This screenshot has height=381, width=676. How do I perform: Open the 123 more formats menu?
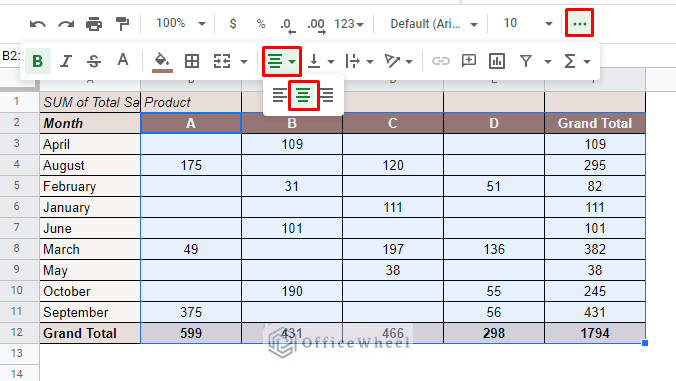tap(349, 24)
